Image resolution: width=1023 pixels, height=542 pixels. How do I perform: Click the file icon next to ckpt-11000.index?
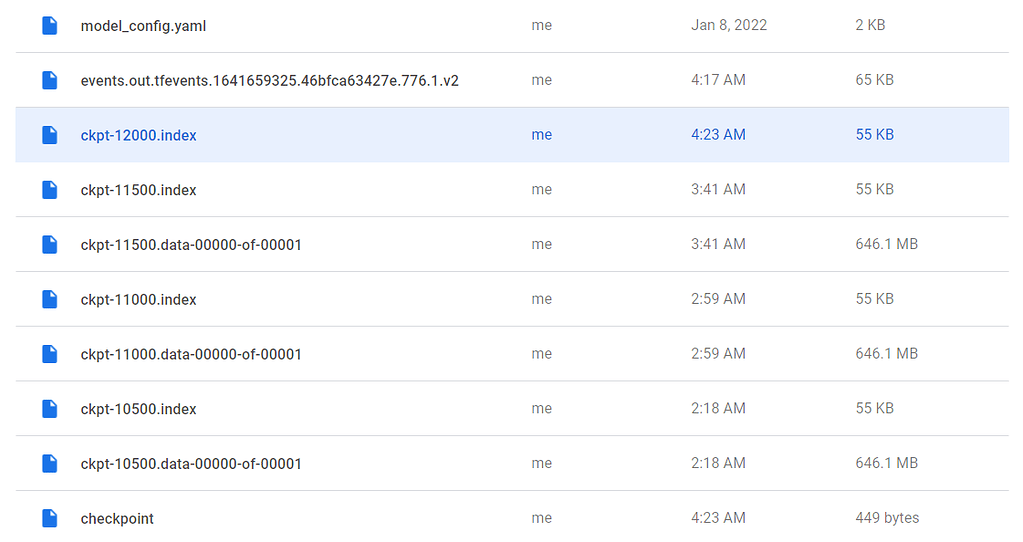49,299
